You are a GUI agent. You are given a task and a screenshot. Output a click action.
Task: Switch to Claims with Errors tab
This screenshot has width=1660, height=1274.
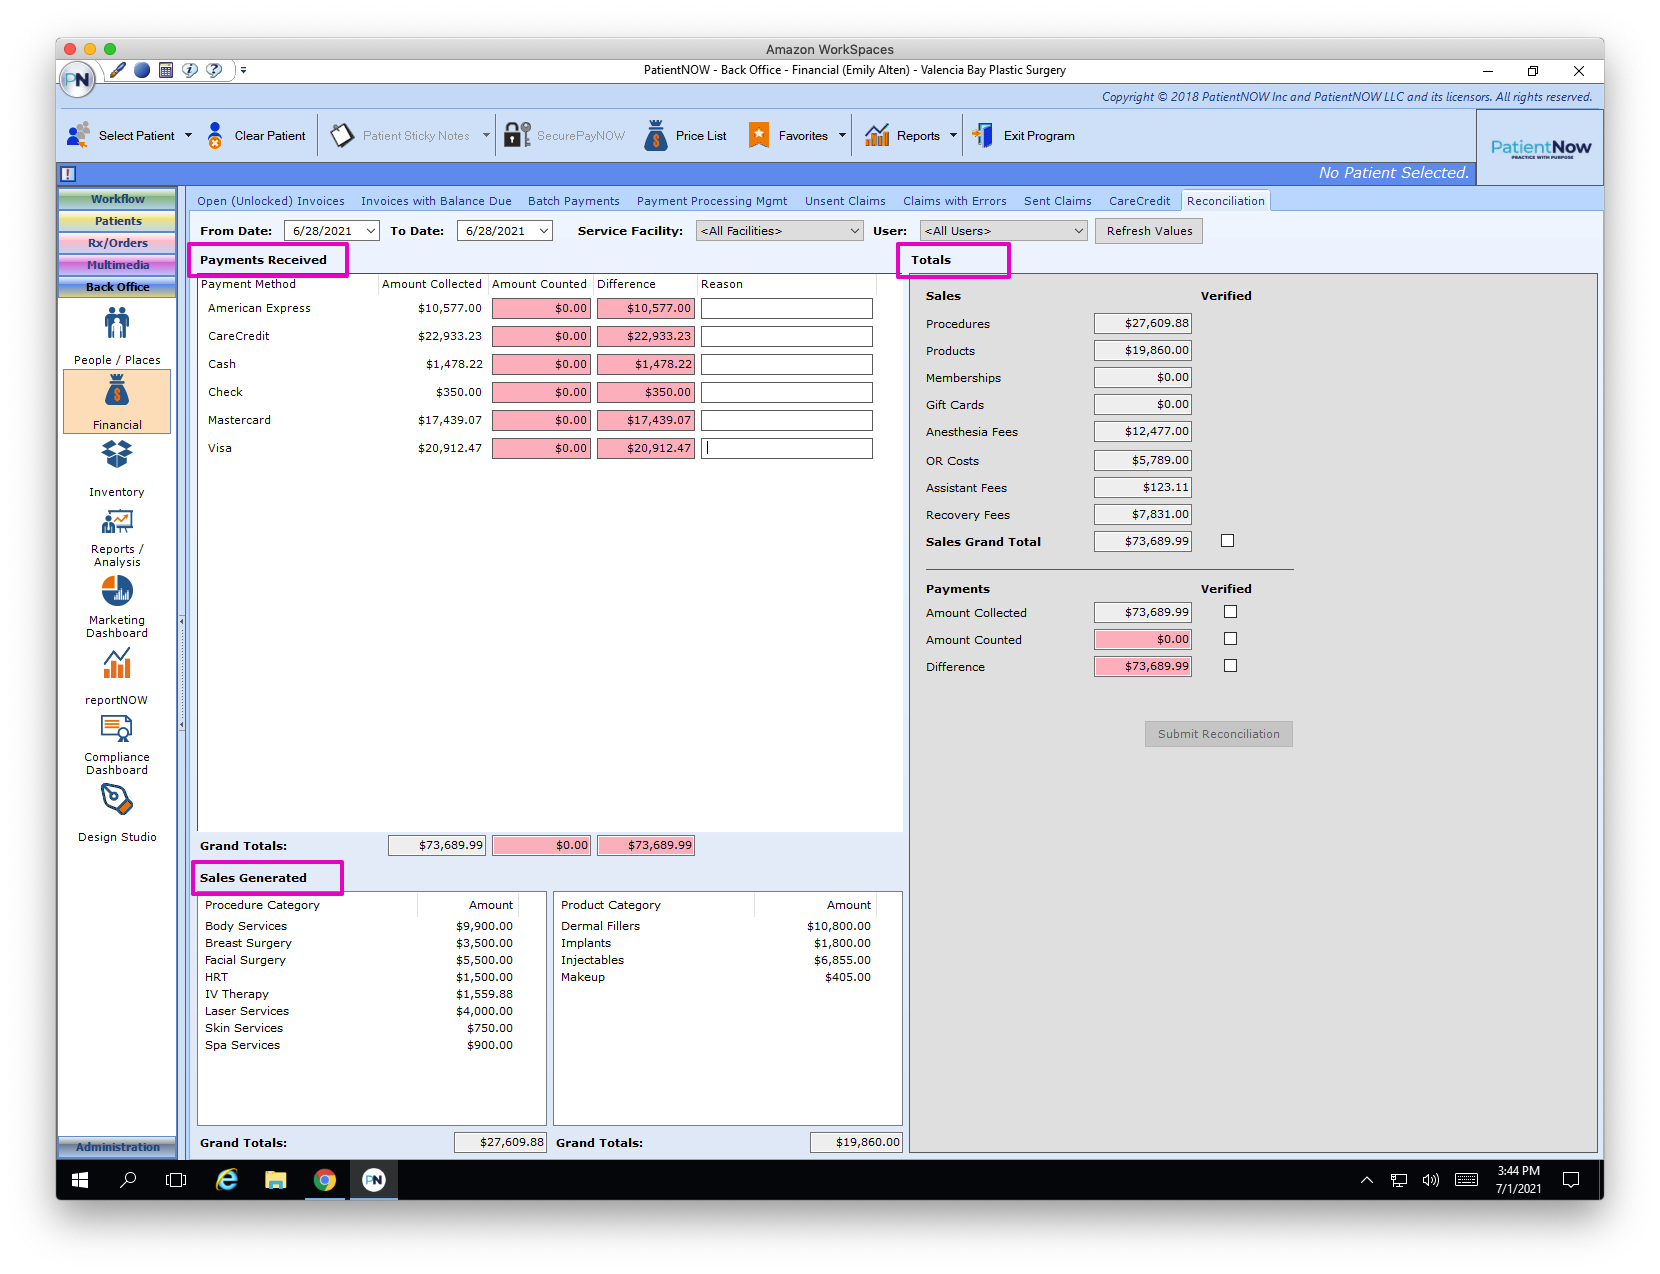tap(955, 201)
